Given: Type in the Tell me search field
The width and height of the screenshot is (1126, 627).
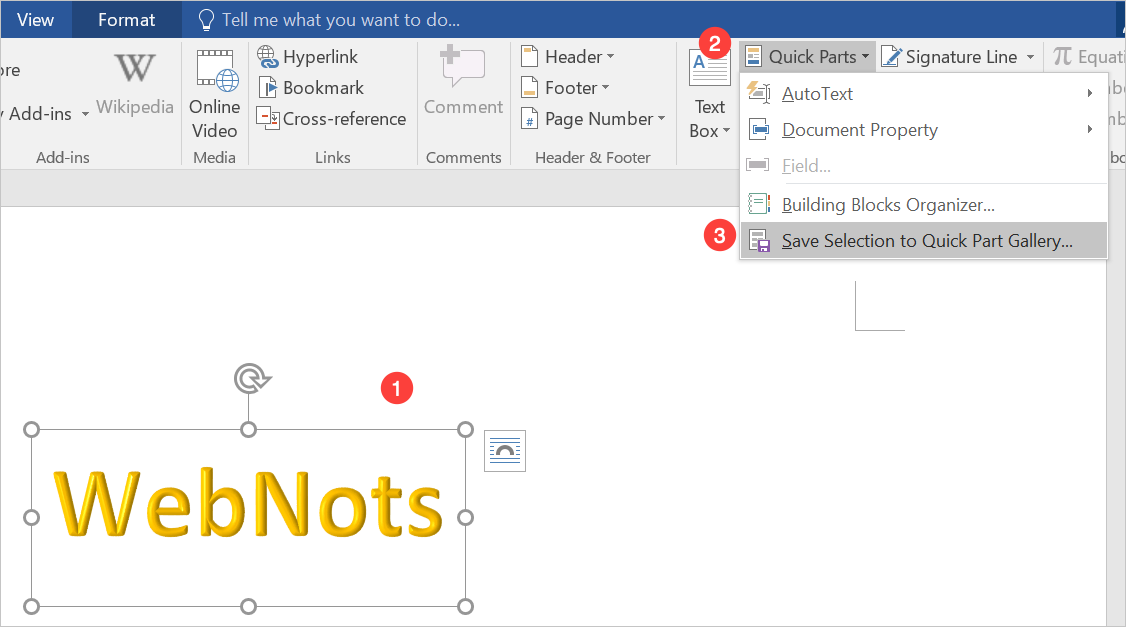Looking at the screenshot, I should 342,20.
